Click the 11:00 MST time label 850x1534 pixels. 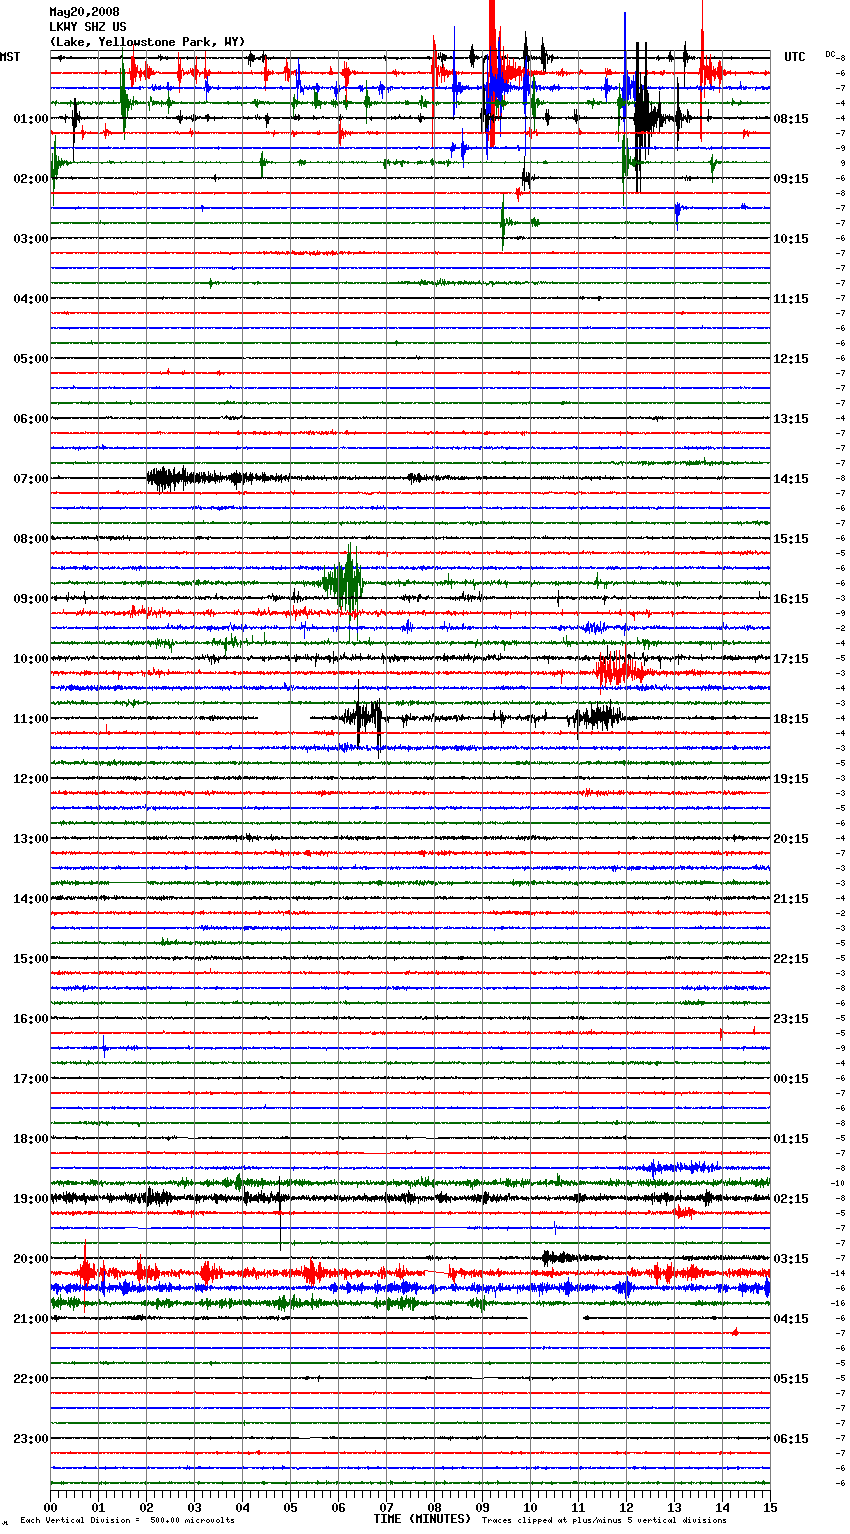31,719
